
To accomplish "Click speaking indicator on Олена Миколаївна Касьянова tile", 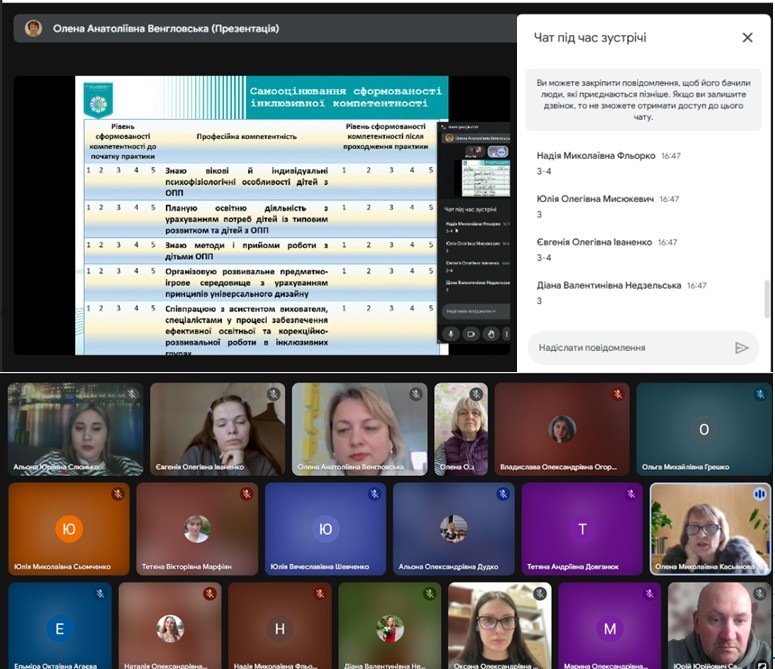I will (x=757, y=494).
